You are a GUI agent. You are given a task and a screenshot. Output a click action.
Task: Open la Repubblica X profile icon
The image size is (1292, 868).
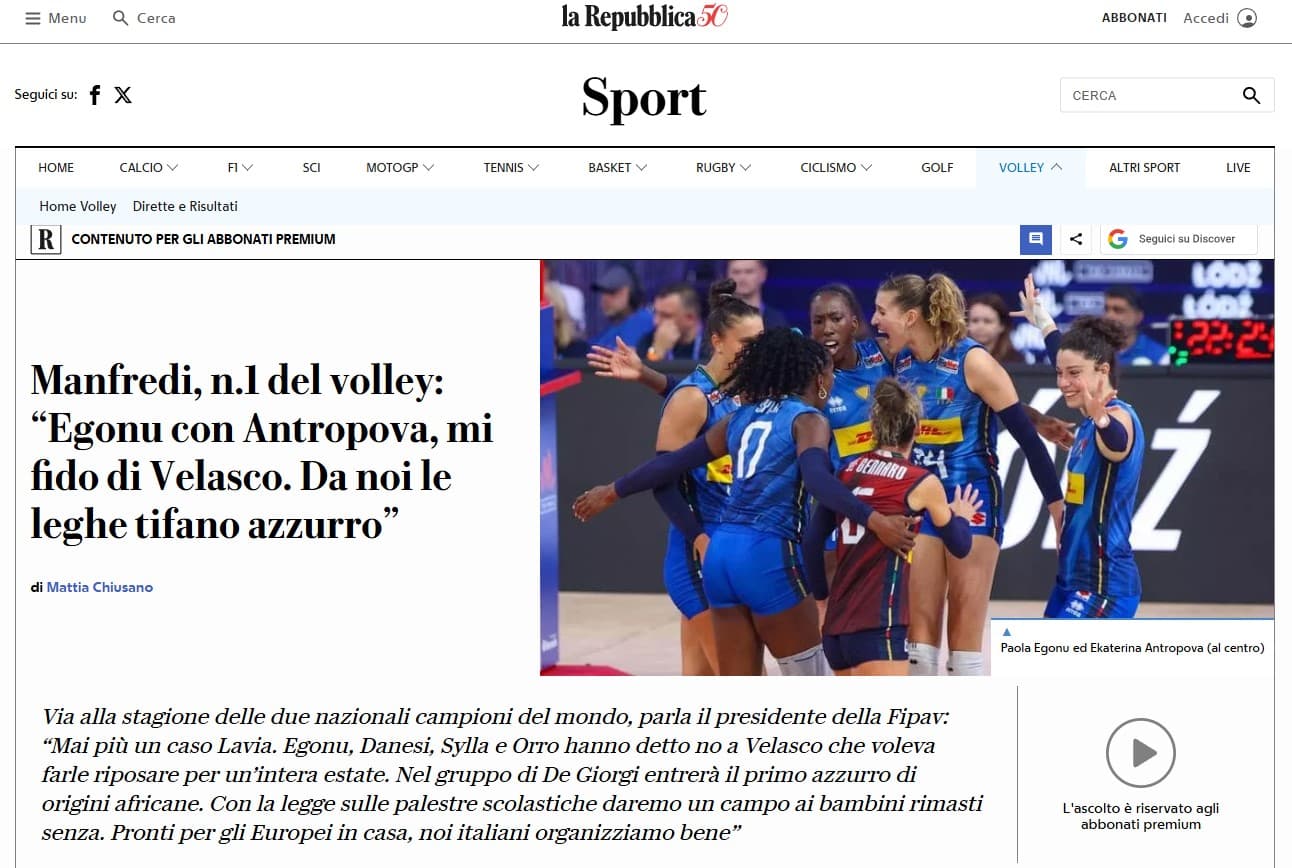click(x=123, y=95)
